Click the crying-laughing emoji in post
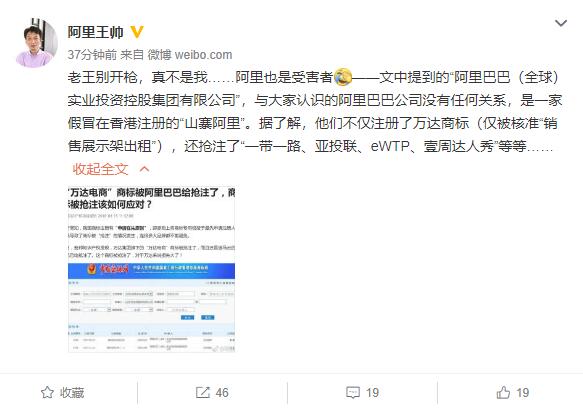This screenshot has width=583, height=408. (342, 77)
